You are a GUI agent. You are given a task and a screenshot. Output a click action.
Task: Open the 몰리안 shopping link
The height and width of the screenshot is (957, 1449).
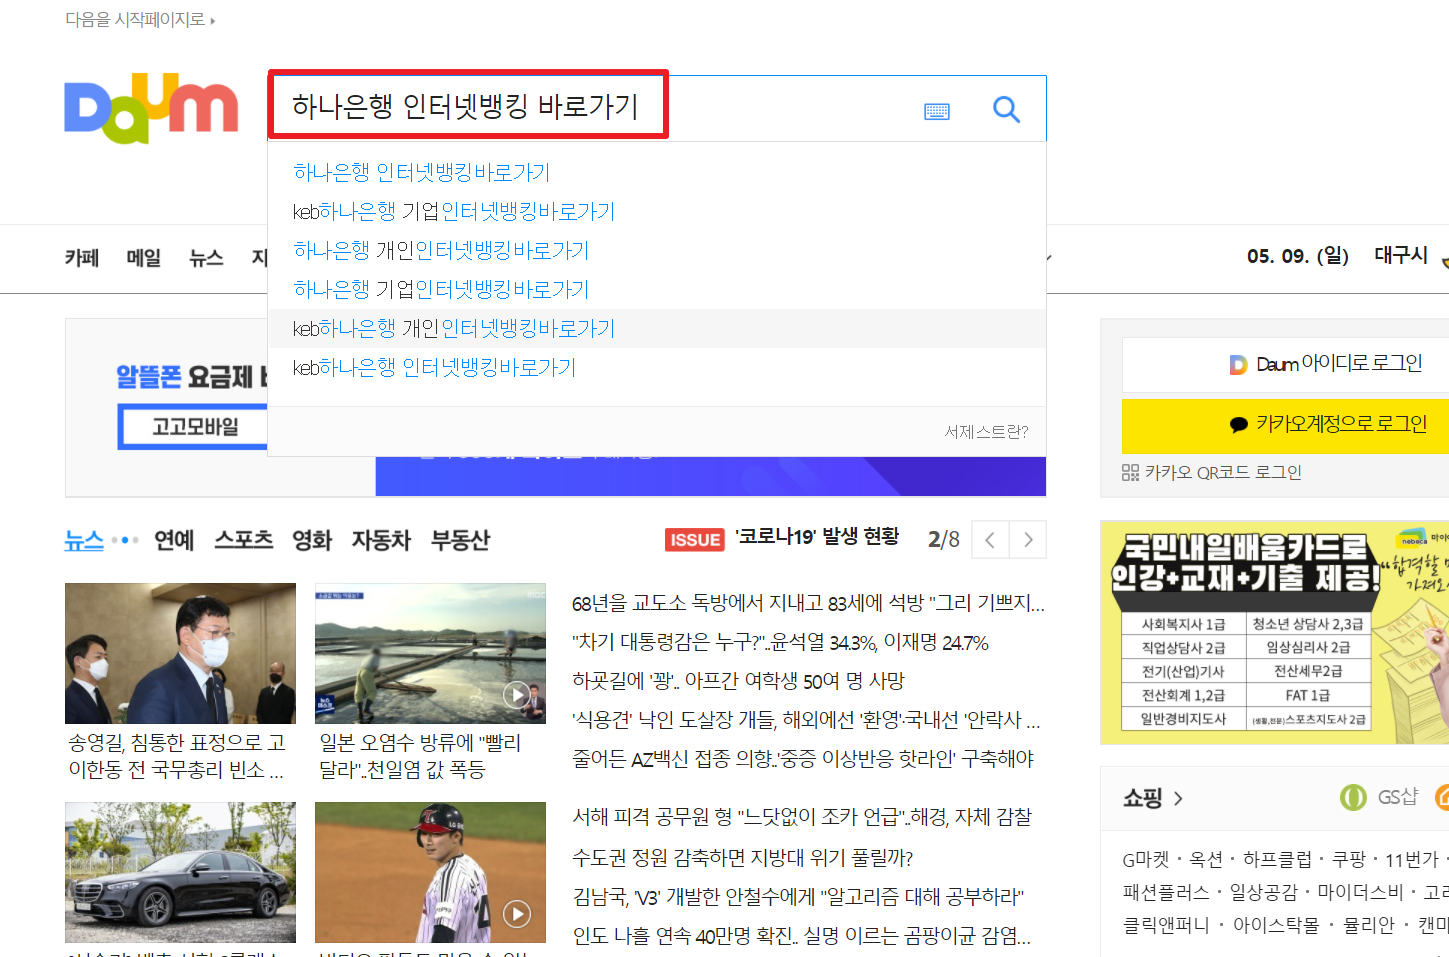coord(1369,925)
